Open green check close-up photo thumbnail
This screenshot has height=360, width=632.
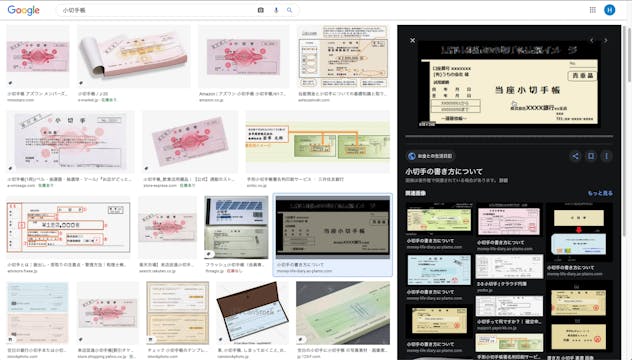[x=343, y=313]
